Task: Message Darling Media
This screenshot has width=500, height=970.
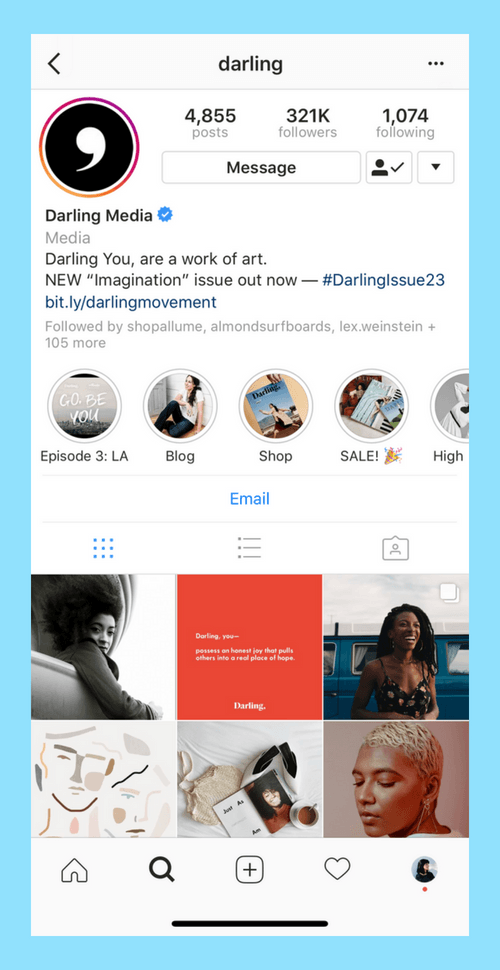Action: point(261,168)
